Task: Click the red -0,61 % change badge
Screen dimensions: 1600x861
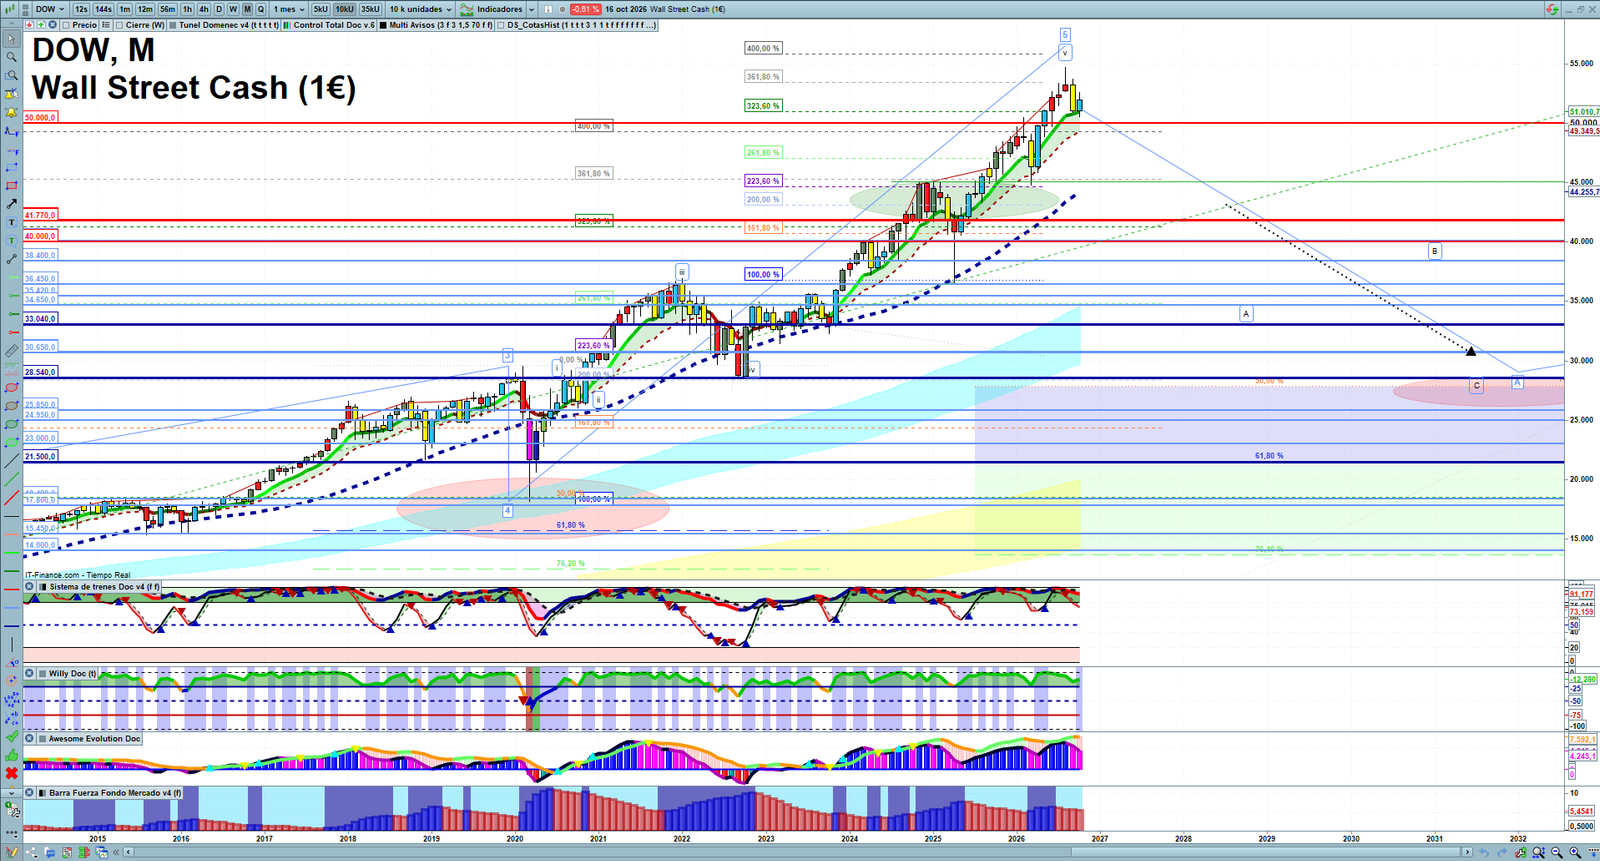Action: tap(585, 9)
